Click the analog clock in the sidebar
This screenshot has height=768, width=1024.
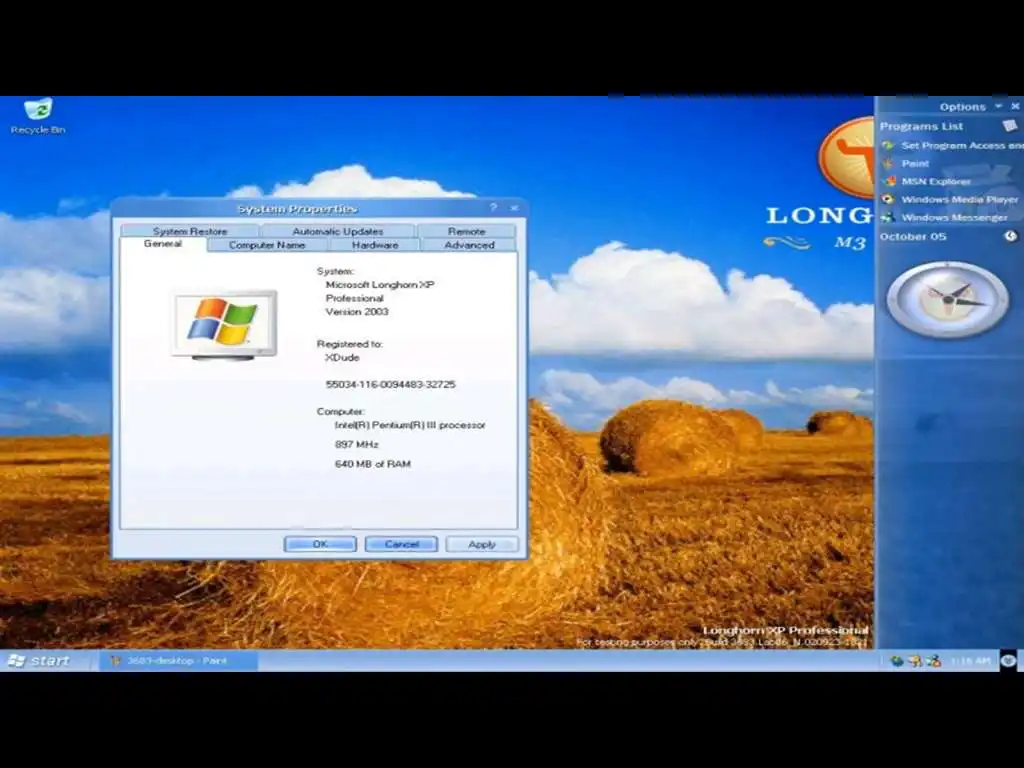(947, 299)
